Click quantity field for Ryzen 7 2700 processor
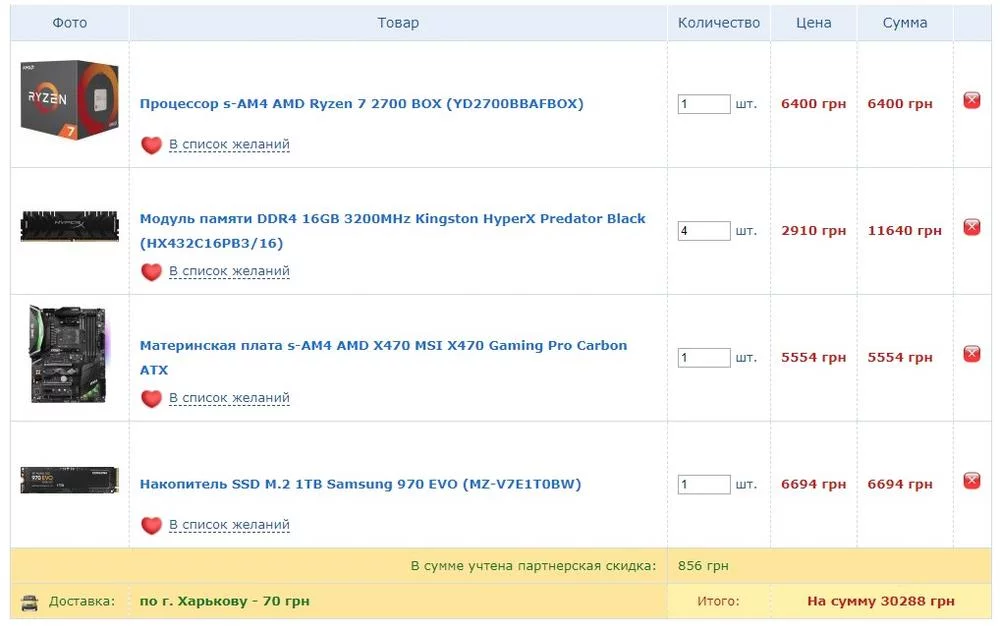This screenshot has height=632, width=1000. 703,104
